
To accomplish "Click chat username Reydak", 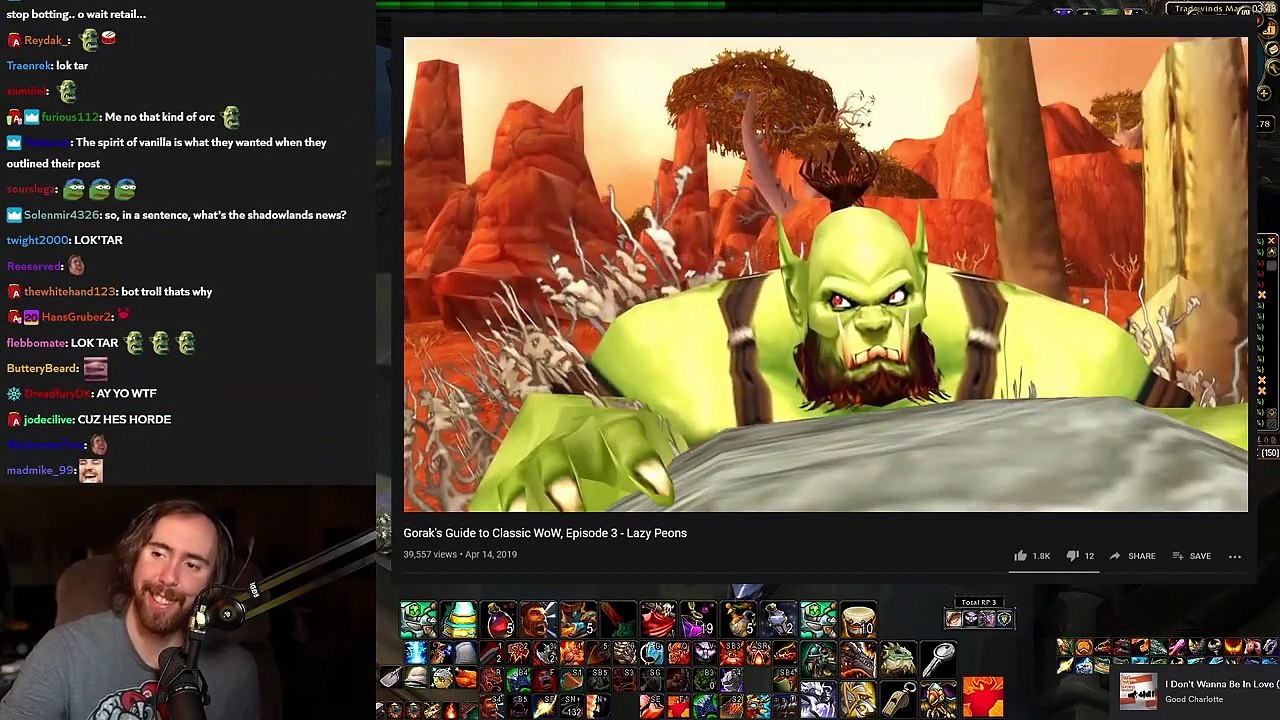I will 46,40.
